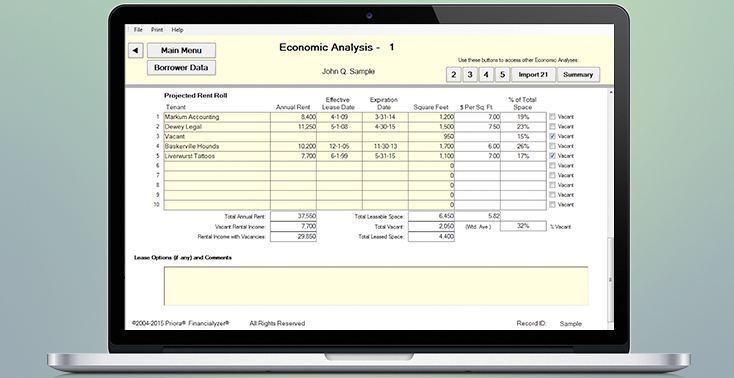This screenshot has width=734, height=378.
Task: Open the Summary view
Action: (x=578, y=75)
